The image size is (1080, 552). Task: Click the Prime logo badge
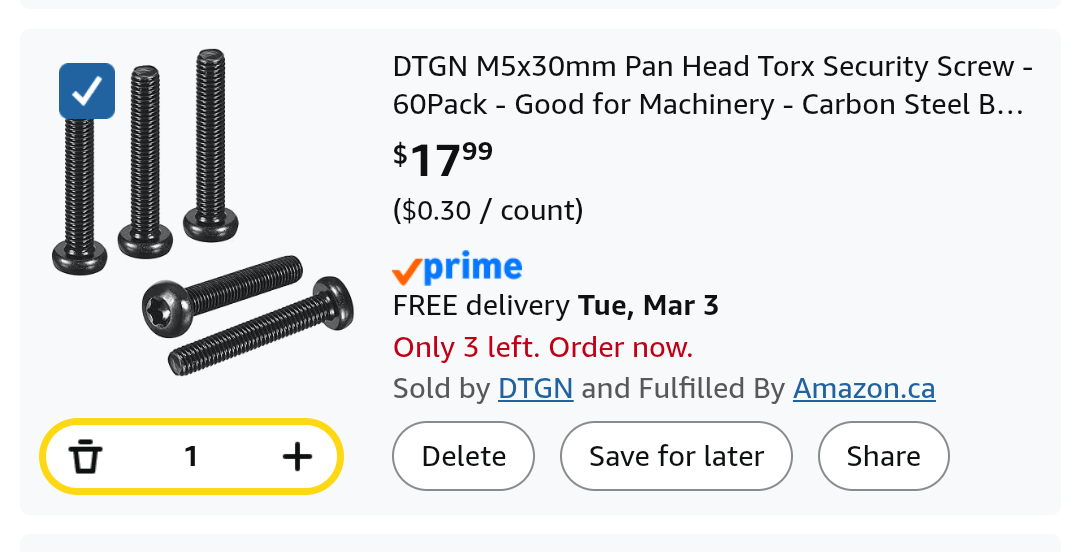point(458,267)
